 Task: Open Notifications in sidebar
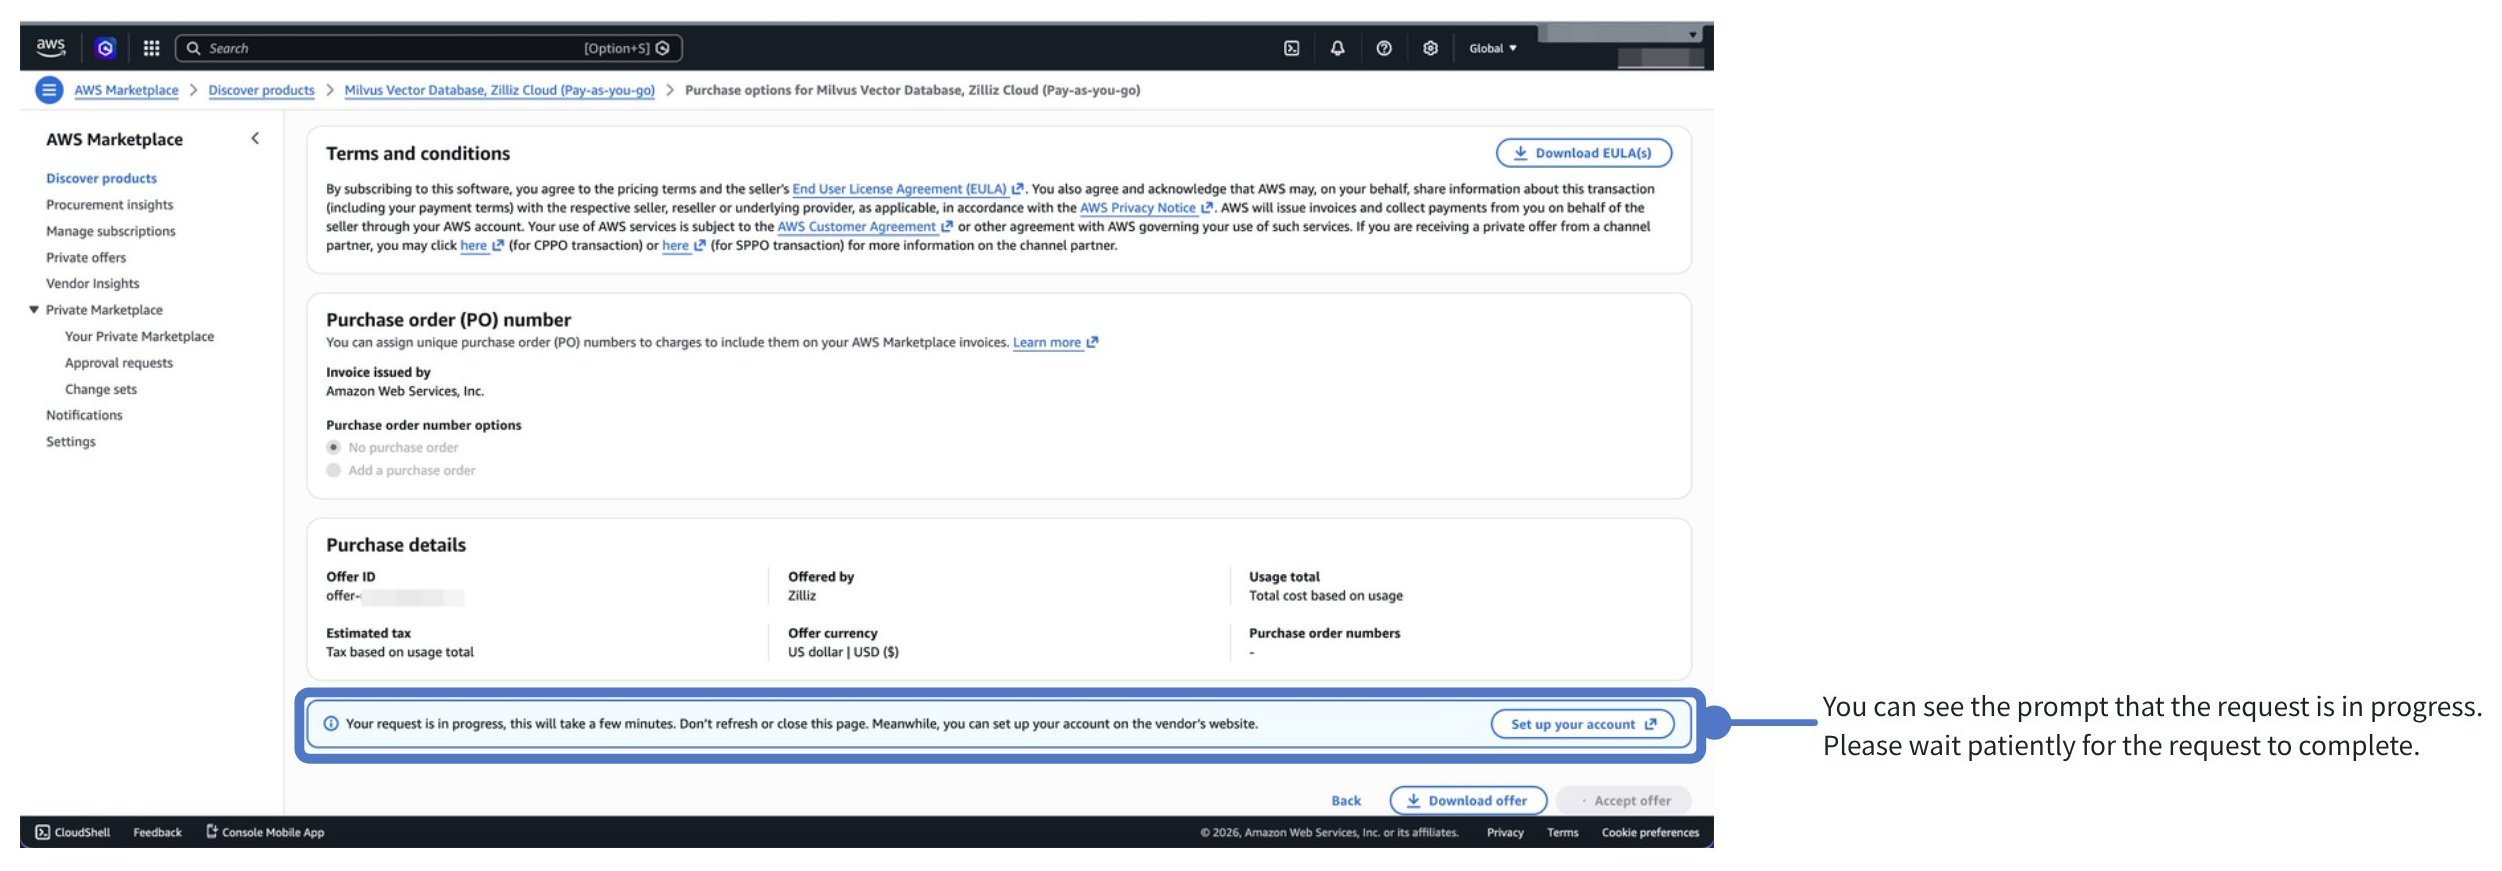pos(84,415)
